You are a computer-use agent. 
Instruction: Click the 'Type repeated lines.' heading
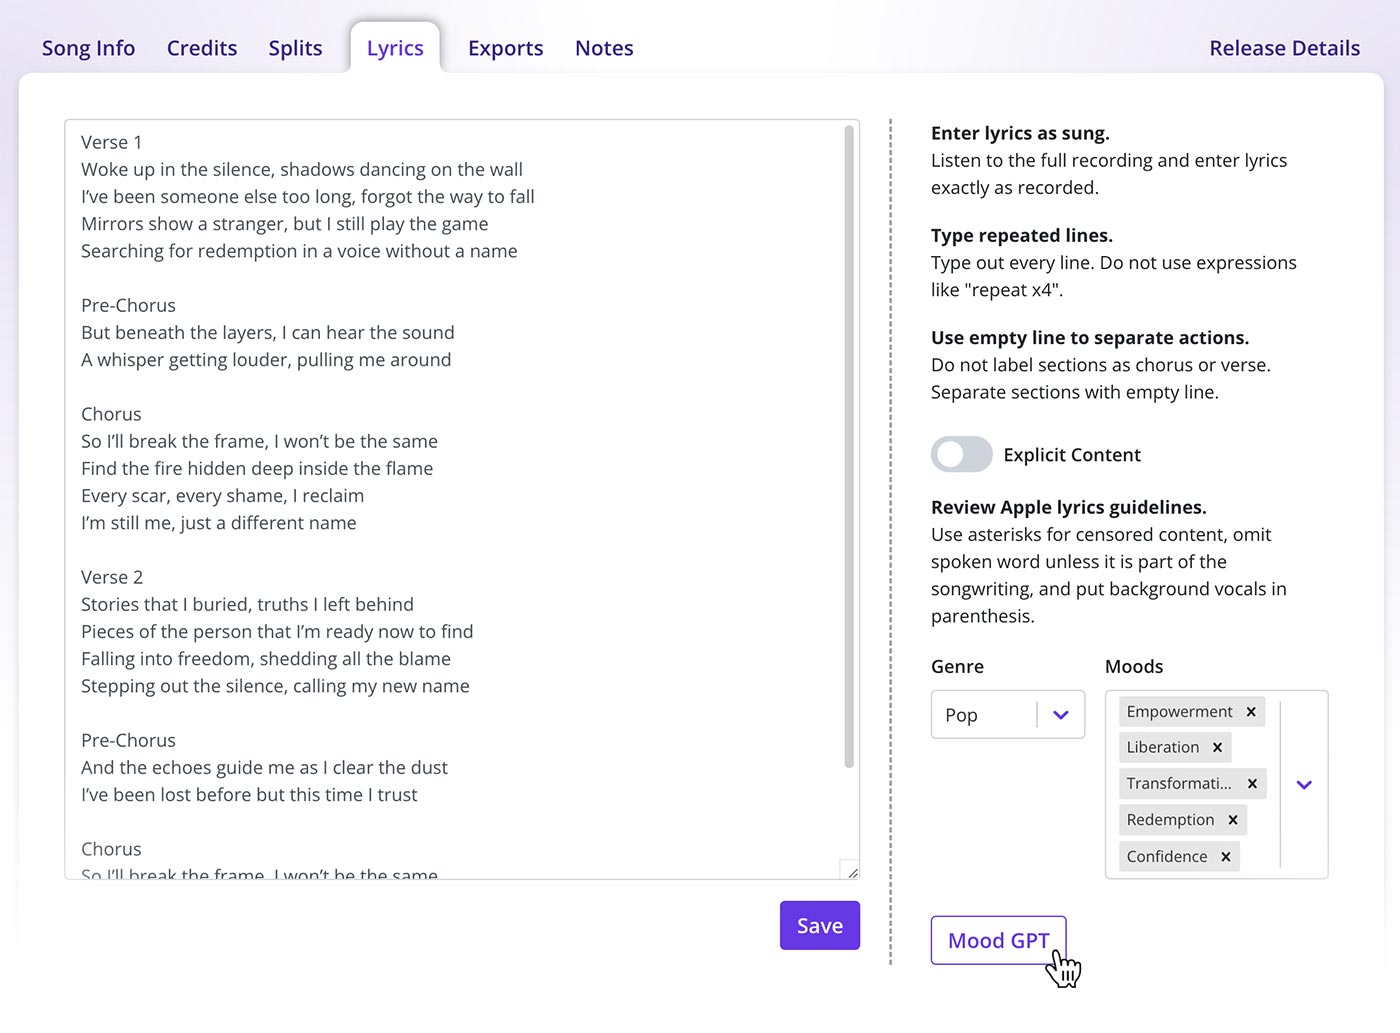tap(1021, 236)
